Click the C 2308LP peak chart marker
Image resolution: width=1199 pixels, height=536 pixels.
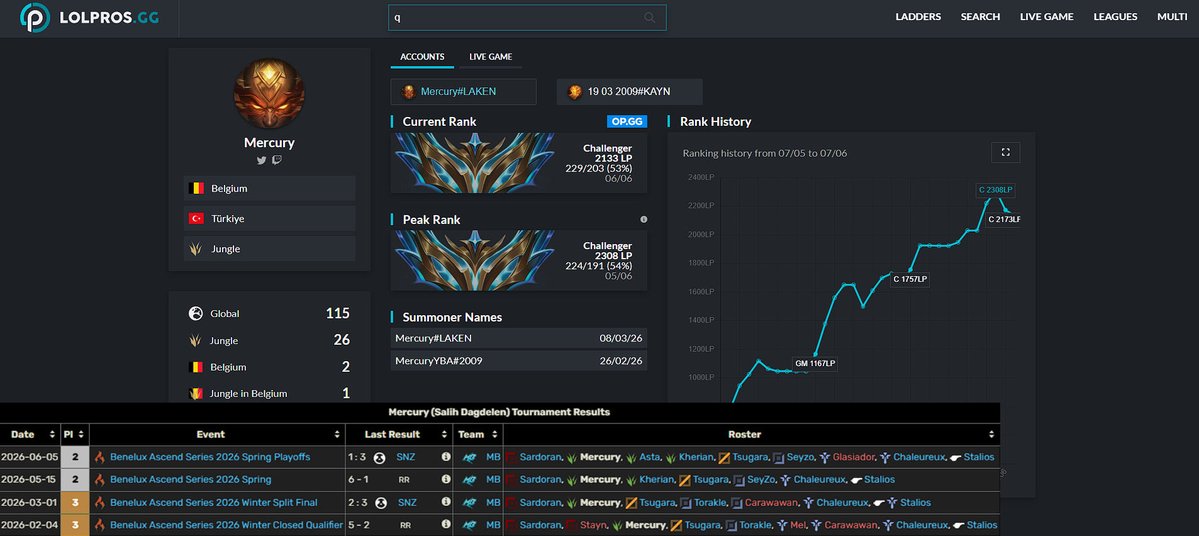(x=996, y=190)
